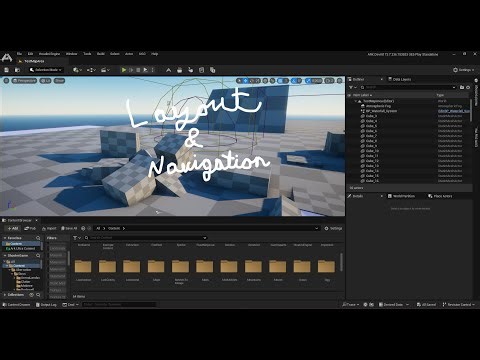The height and width of the screenshot is (360, 480).
Task: Open the first folder thumbnail in Content Browser
Action: pyautogui.click(x=83, y=266)
